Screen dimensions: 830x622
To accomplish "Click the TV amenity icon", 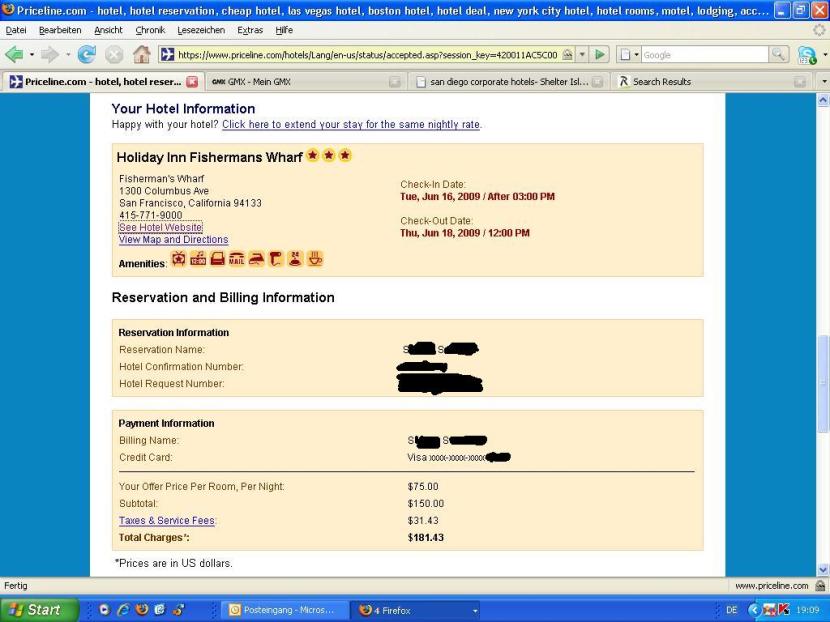I will tap(179, 260).
